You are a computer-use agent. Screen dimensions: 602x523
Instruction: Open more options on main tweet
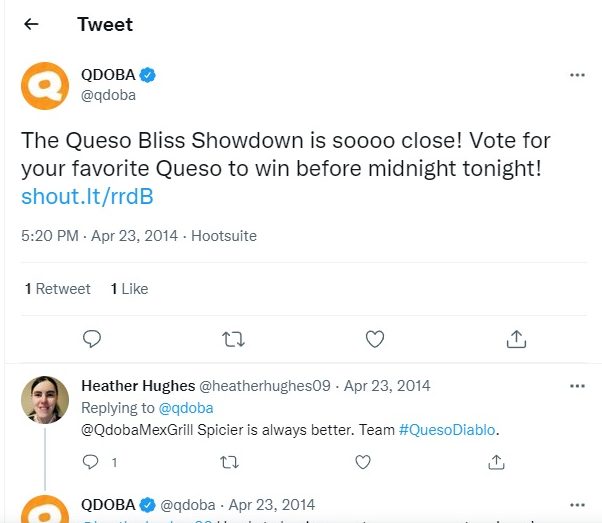pos(577,75)
